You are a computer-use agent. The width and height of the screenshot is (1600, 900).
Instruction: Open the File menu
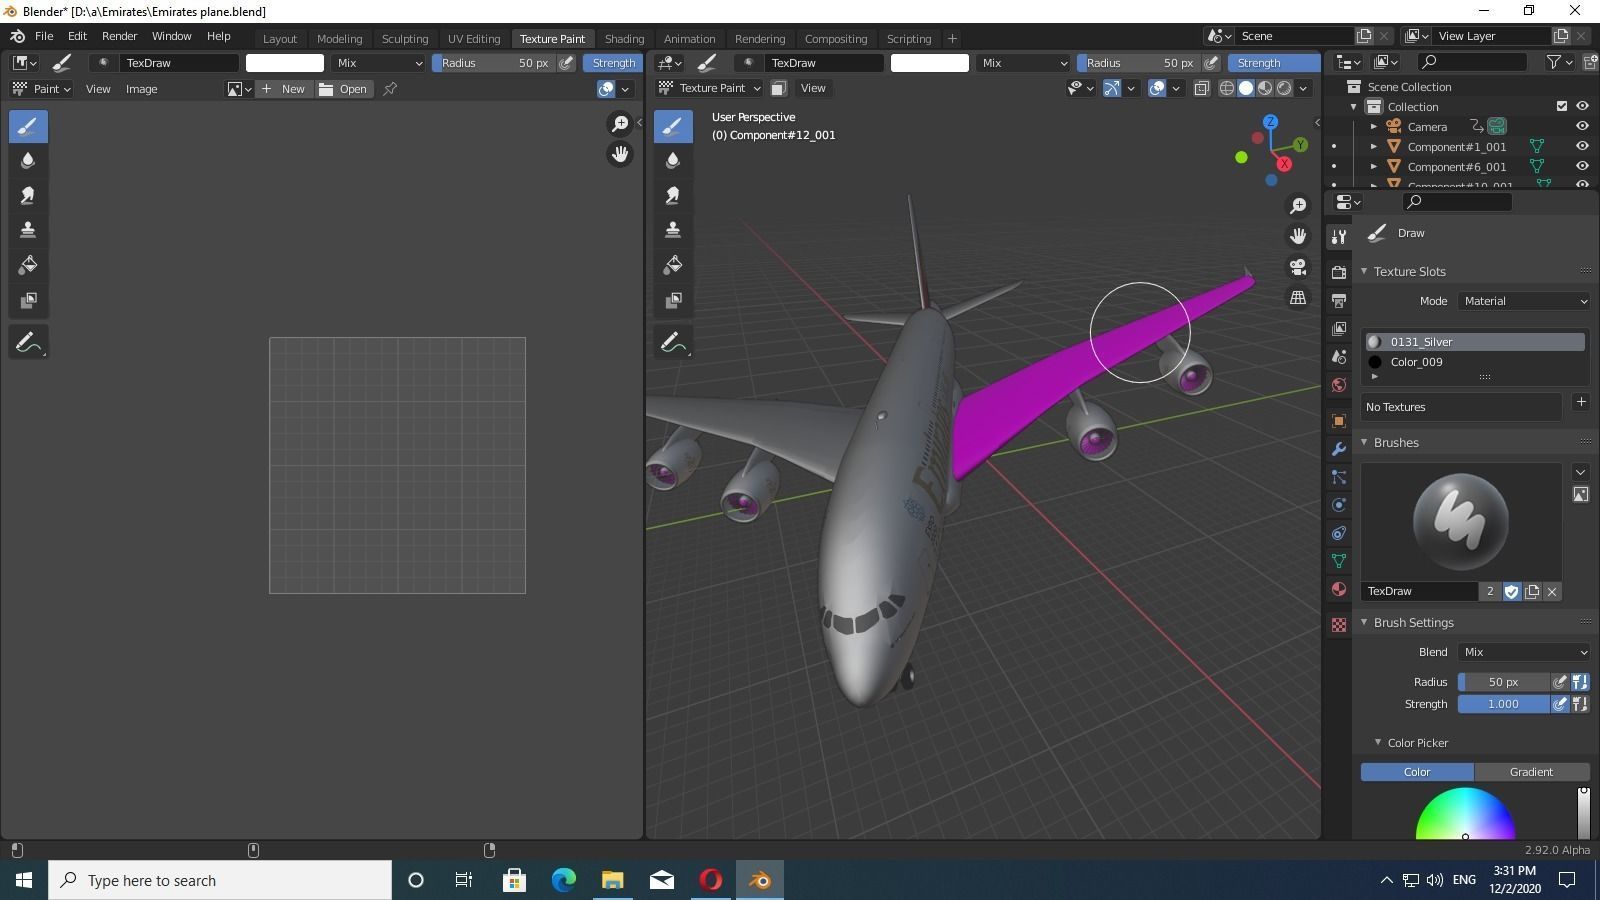point(44,36)
